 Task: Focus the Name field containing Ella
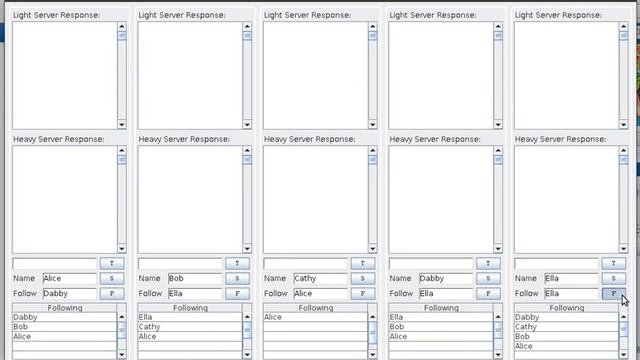571,278
